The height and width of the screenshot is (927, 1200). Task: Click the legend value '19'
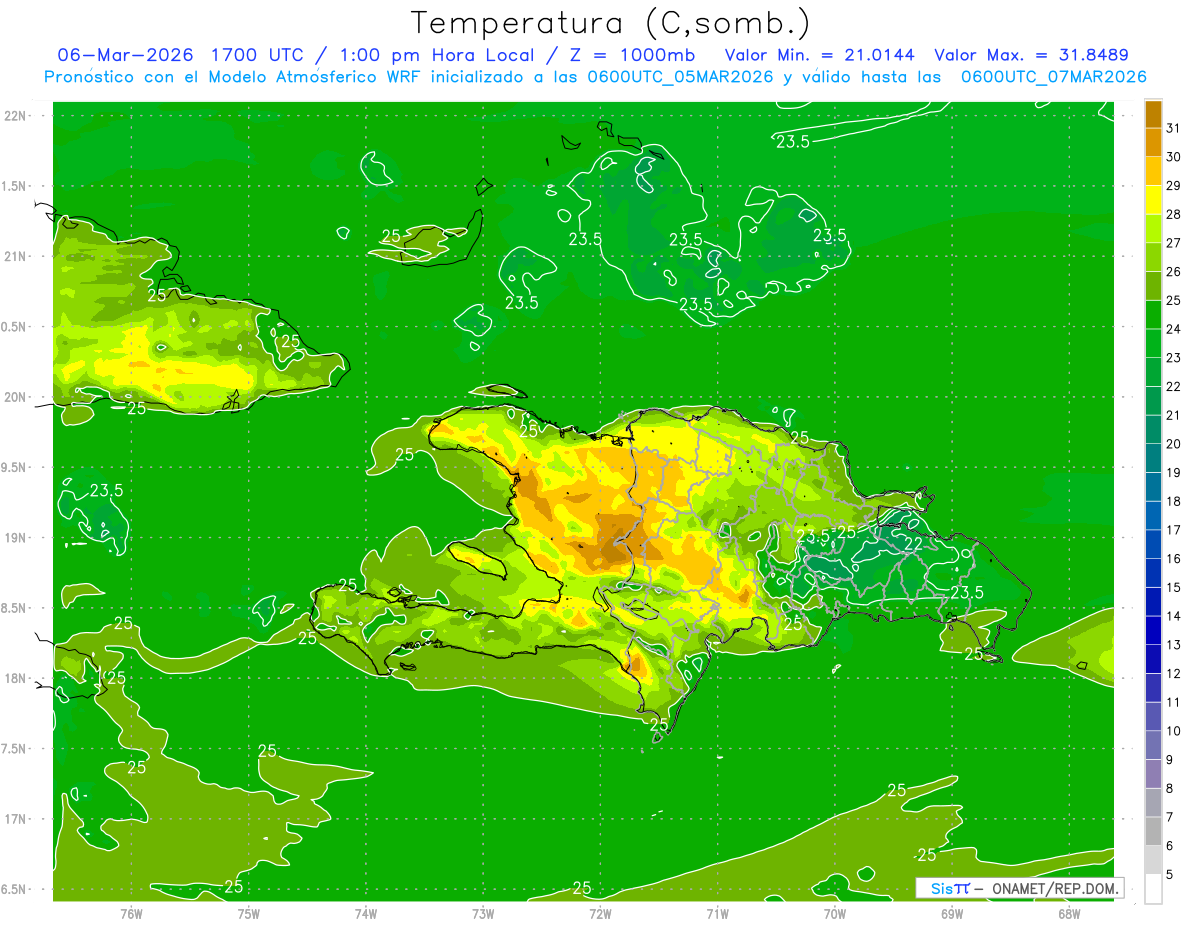[1174, 473]
